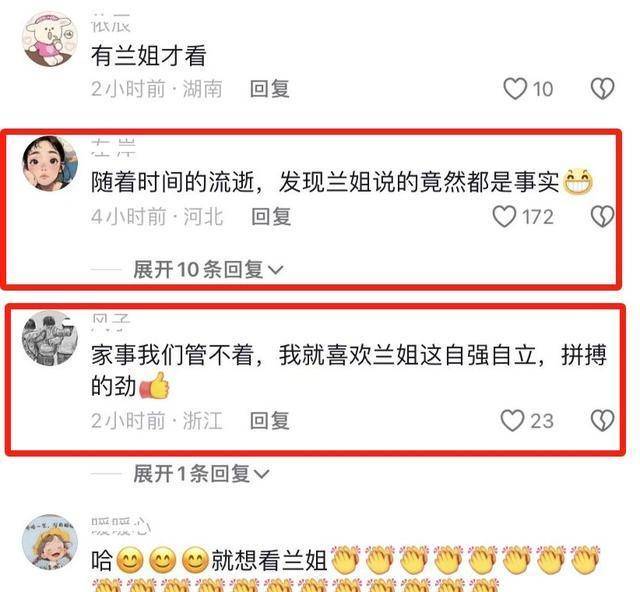Screen dimensions: 640x592
Task: Dislike the comment from 湖南
Action: (602, 89)
